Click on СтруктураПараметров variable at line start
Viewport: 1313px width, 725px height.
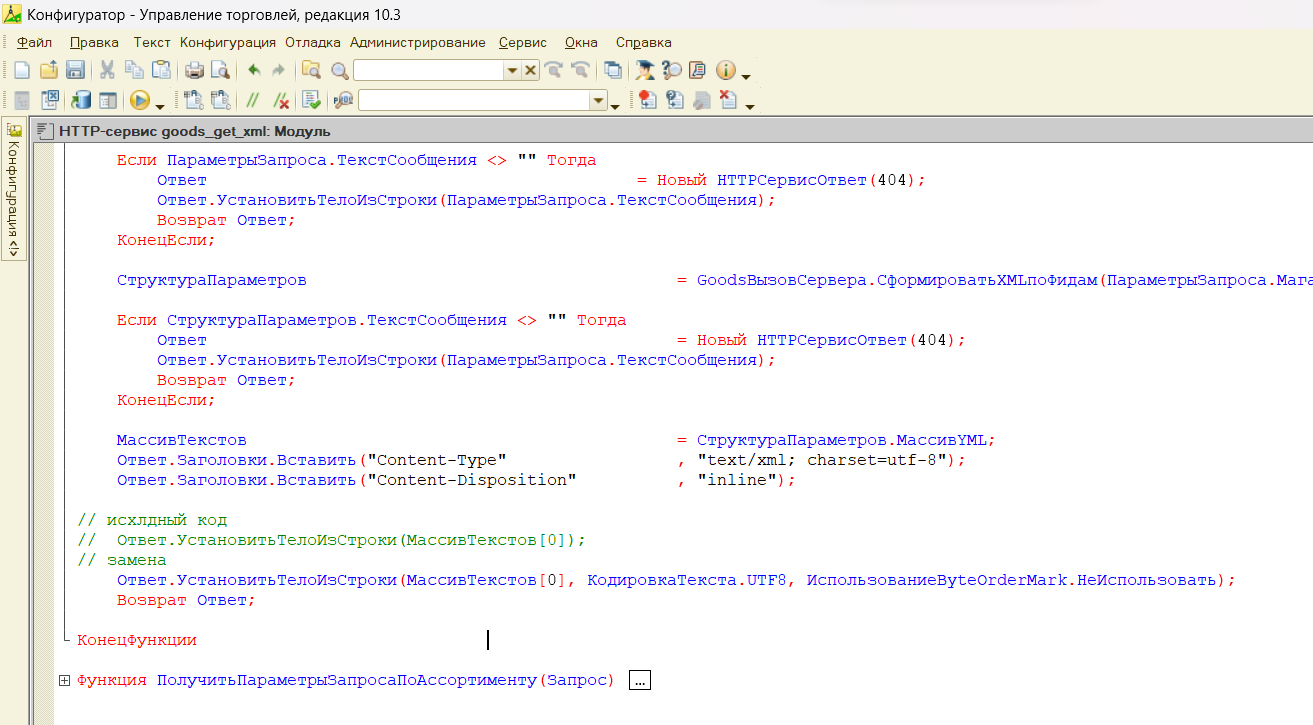[x=212, y=280]
